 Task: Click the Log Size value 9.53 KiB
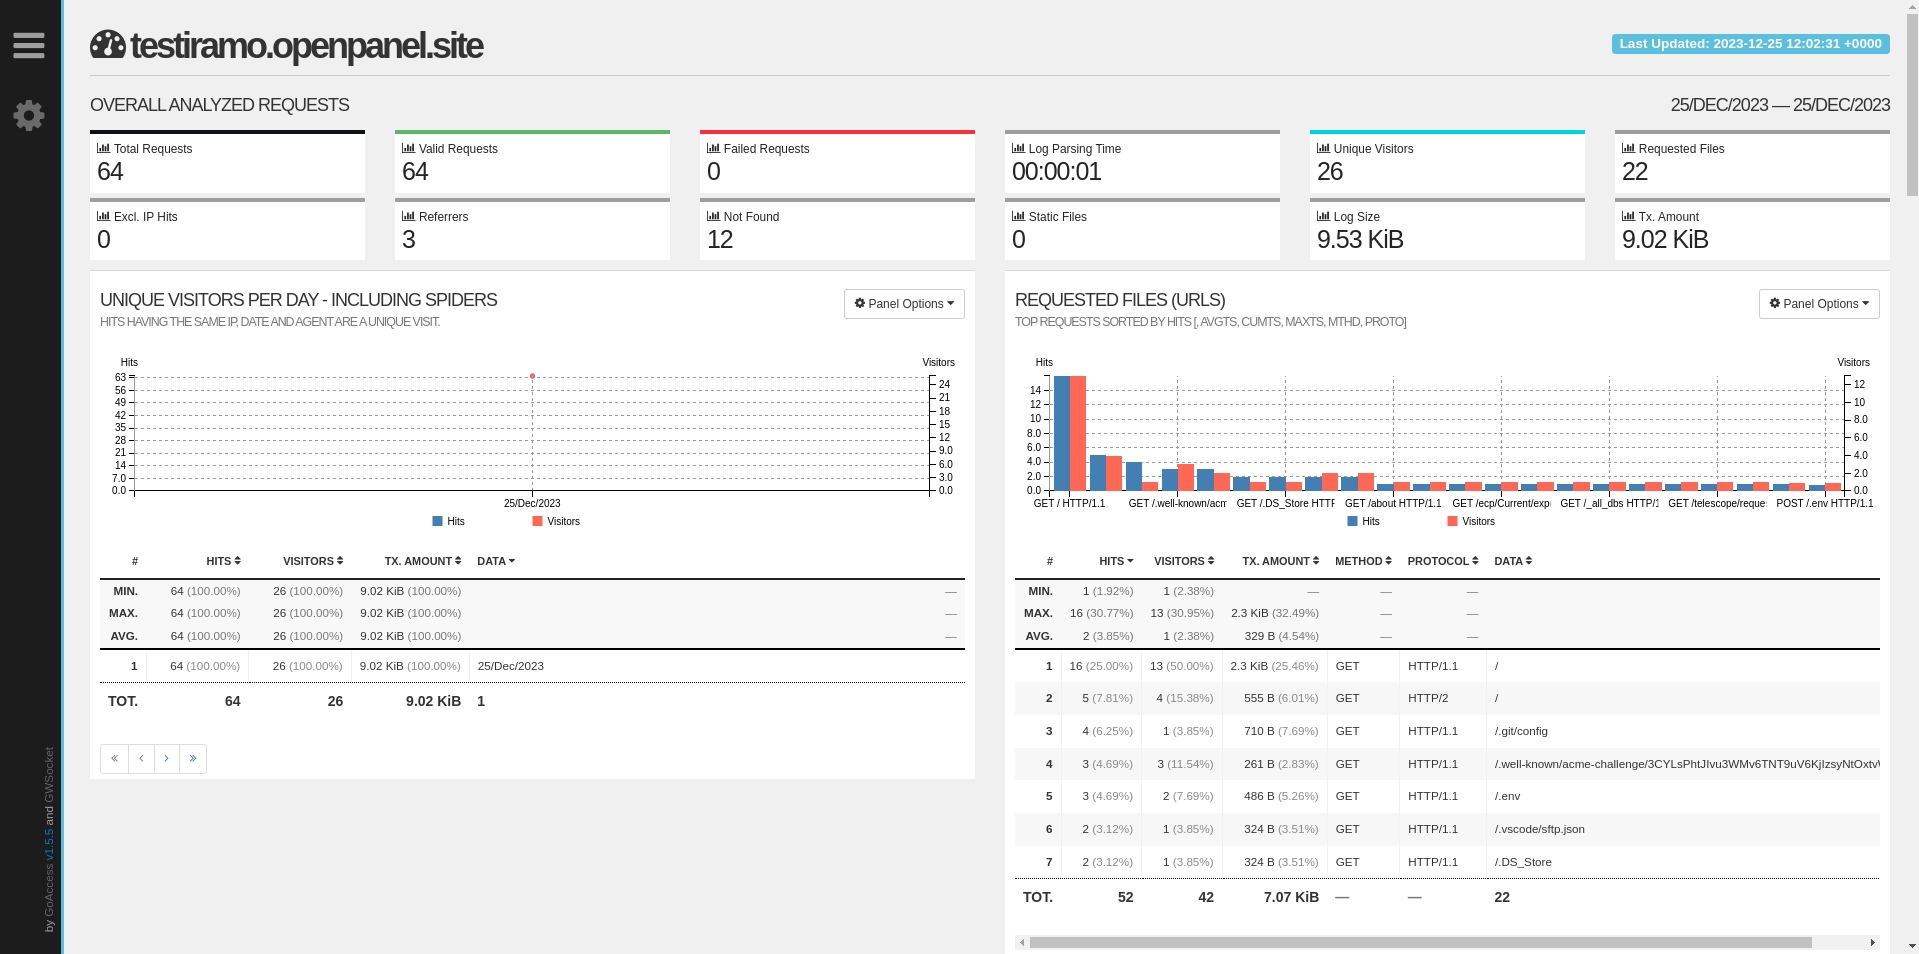(x=1360, y=240)
